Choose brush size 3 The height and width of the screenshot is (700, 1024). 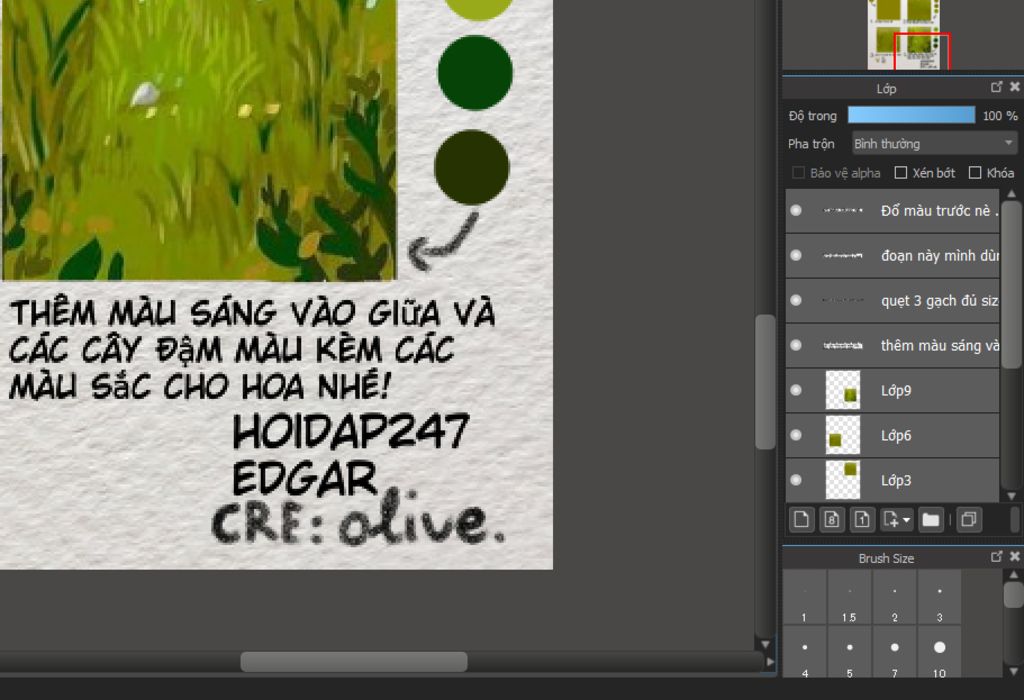coord(939,597)
